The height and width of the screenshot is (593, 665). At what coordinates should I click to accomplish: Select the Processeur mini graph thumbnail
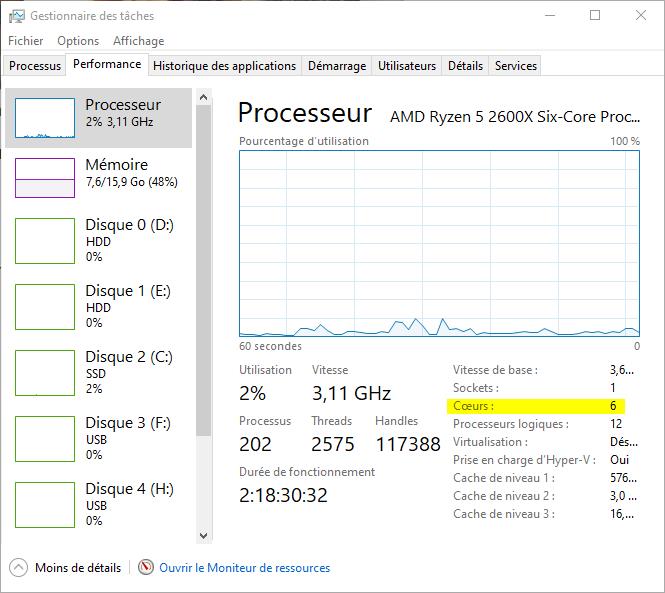45,118
